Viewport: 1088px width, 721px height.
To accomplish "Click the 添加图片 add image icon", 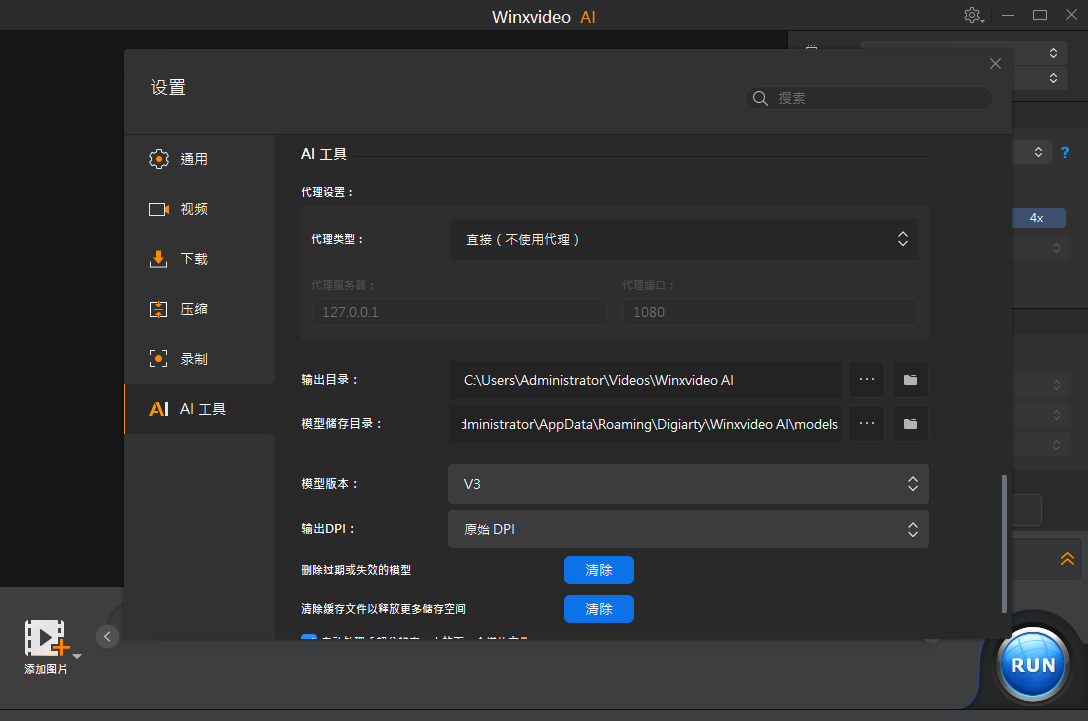I will click(x=44, y=636).
